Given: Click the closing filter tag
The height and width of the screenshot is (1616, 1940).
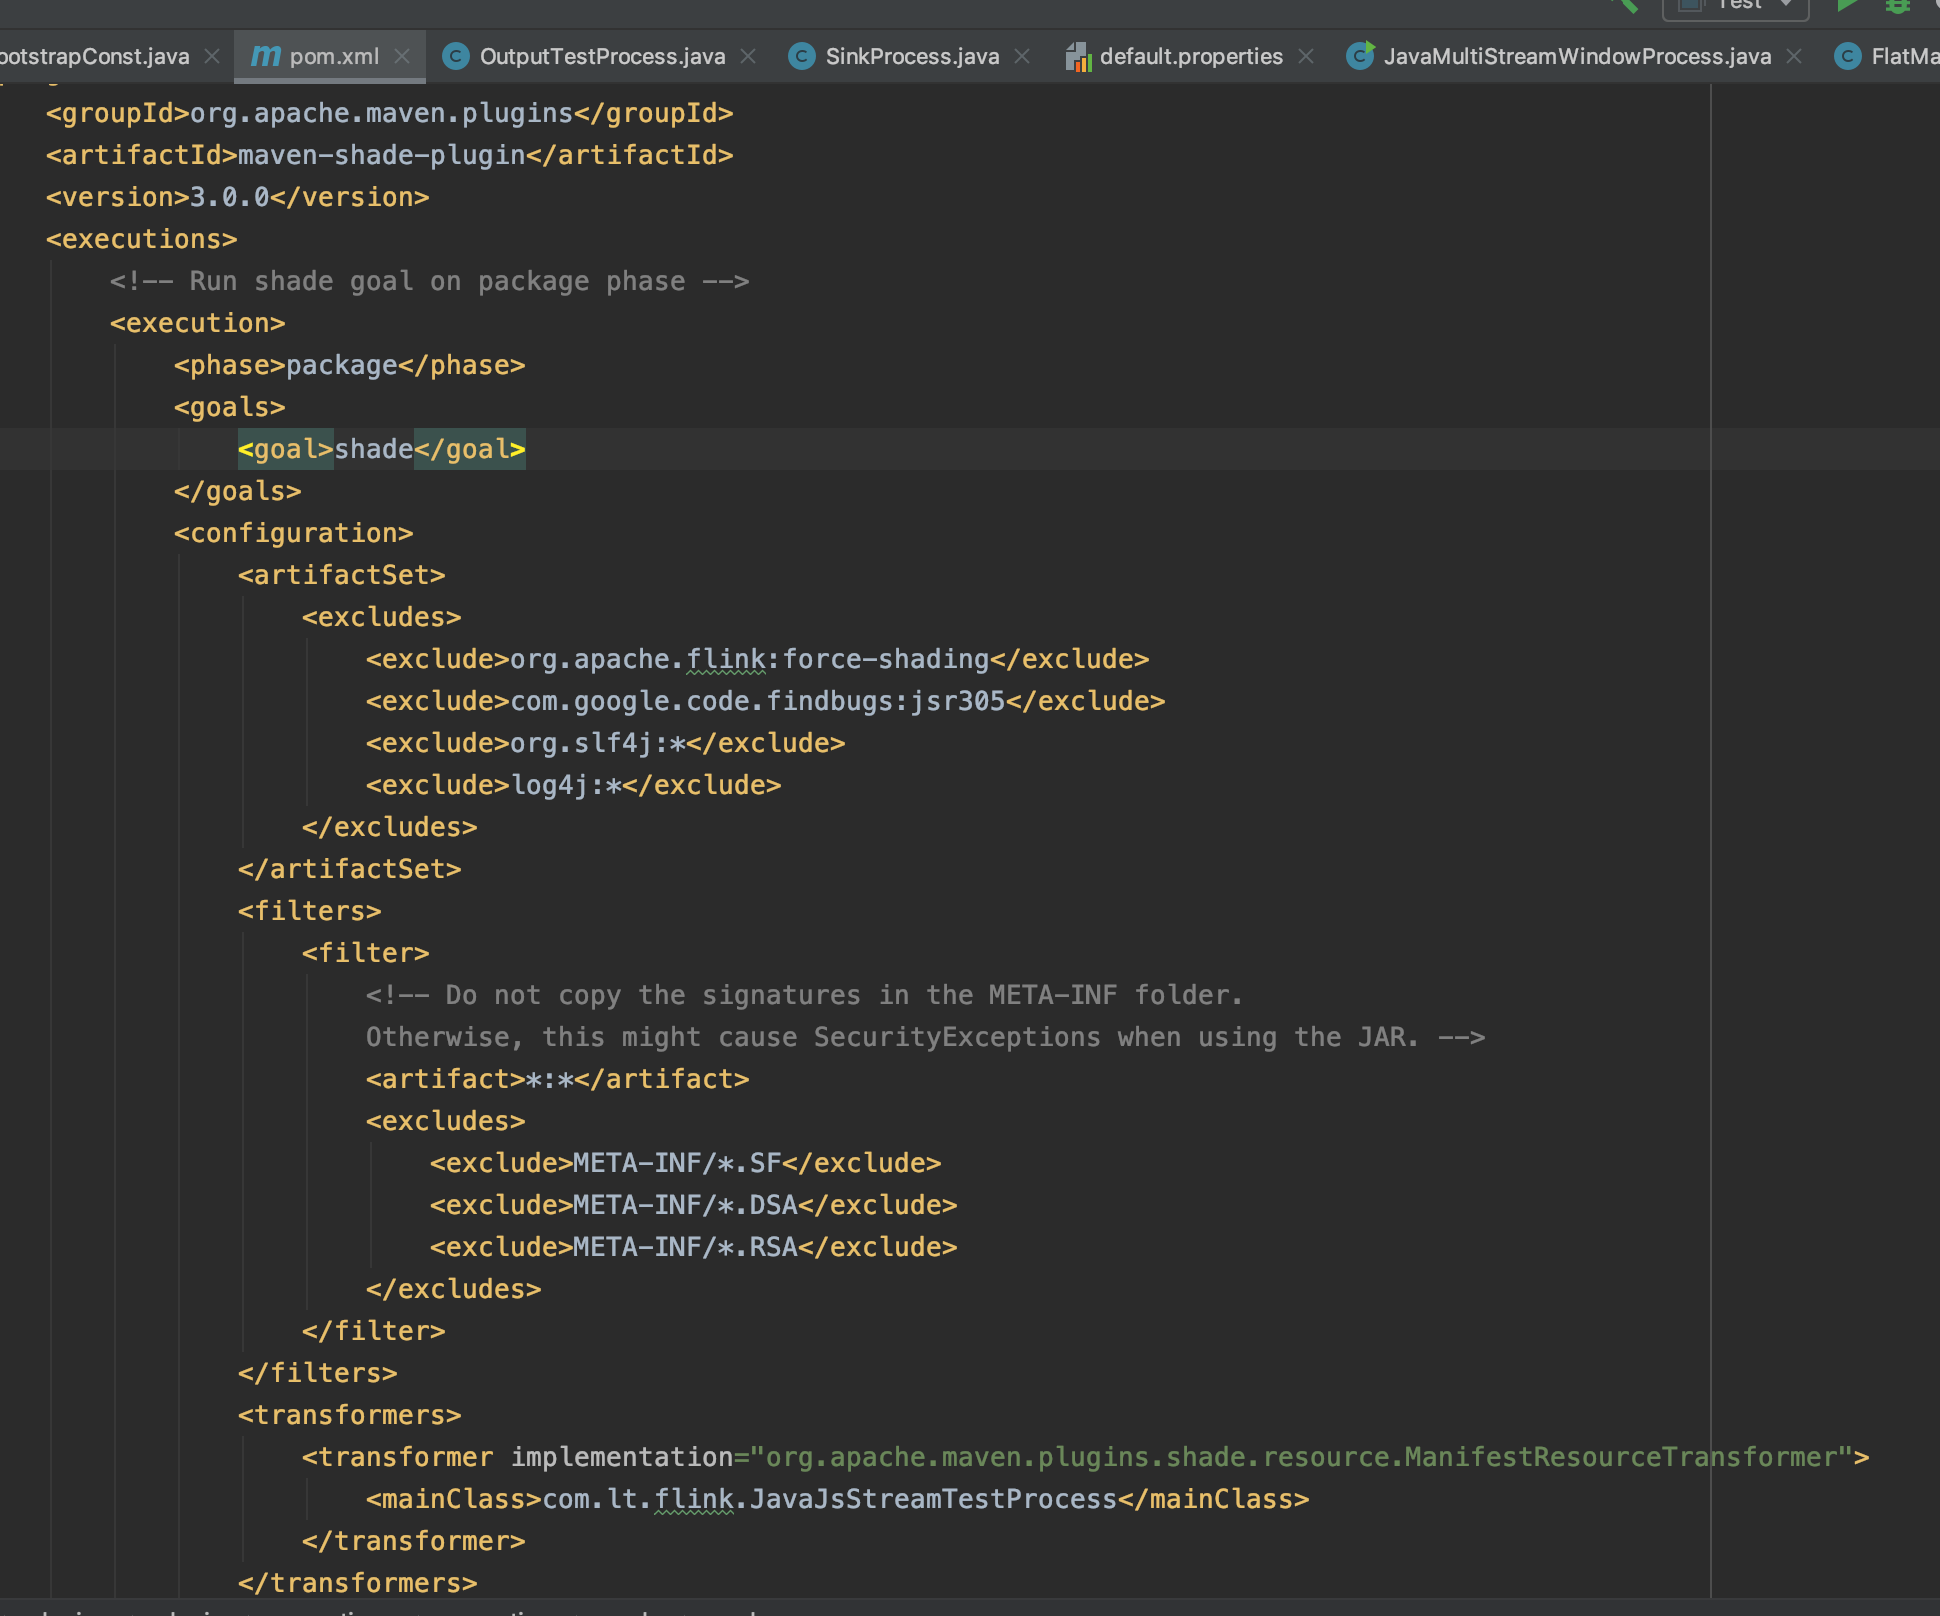Looking at the screenshot, I should [x=373, y=1331].
